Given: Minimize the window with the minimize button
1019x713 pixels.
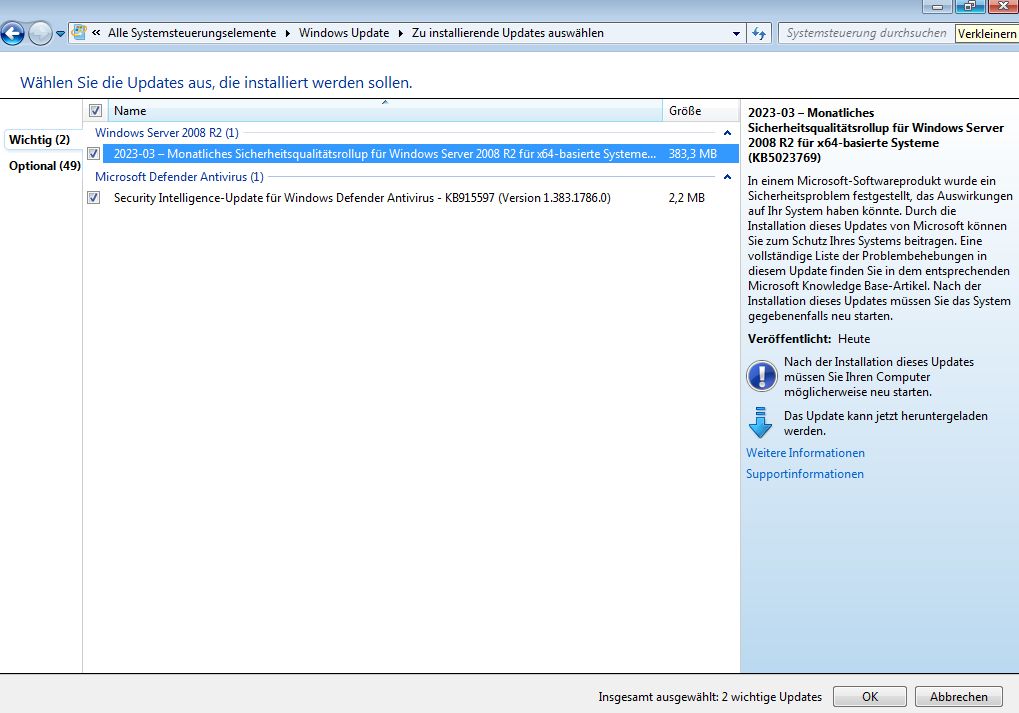Looking at the screenshot, I should (x=938, y=6).
